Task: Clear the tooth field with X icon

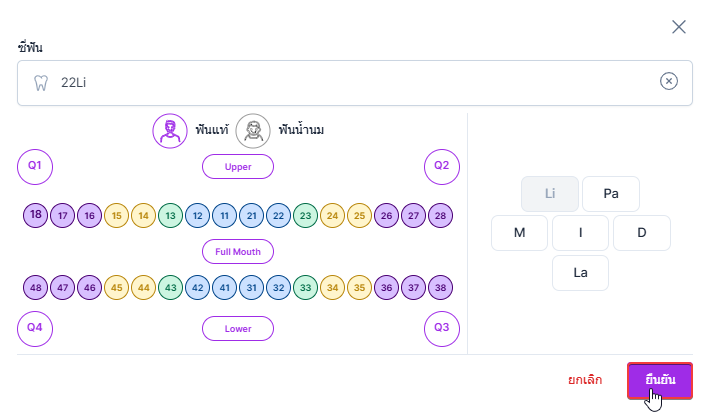Action: [x=669, y=82]
